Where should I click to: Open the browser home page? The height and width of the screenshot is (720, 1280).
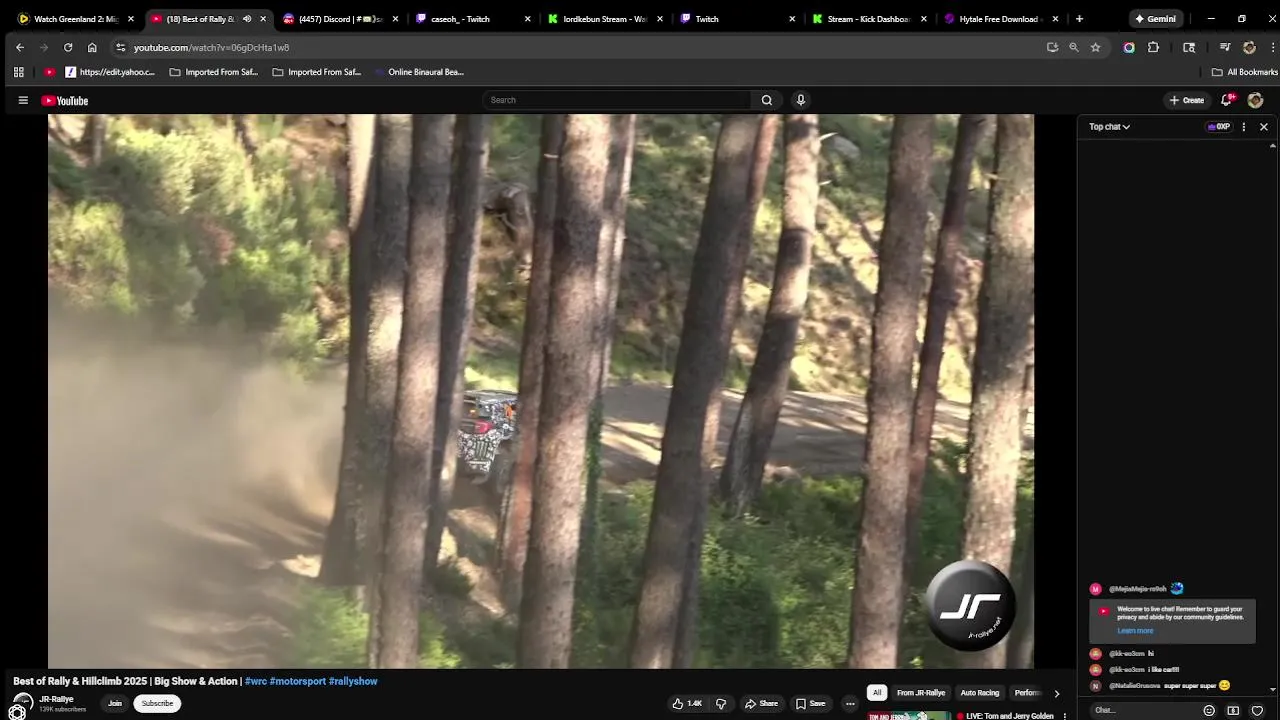(x=92, y=47)
